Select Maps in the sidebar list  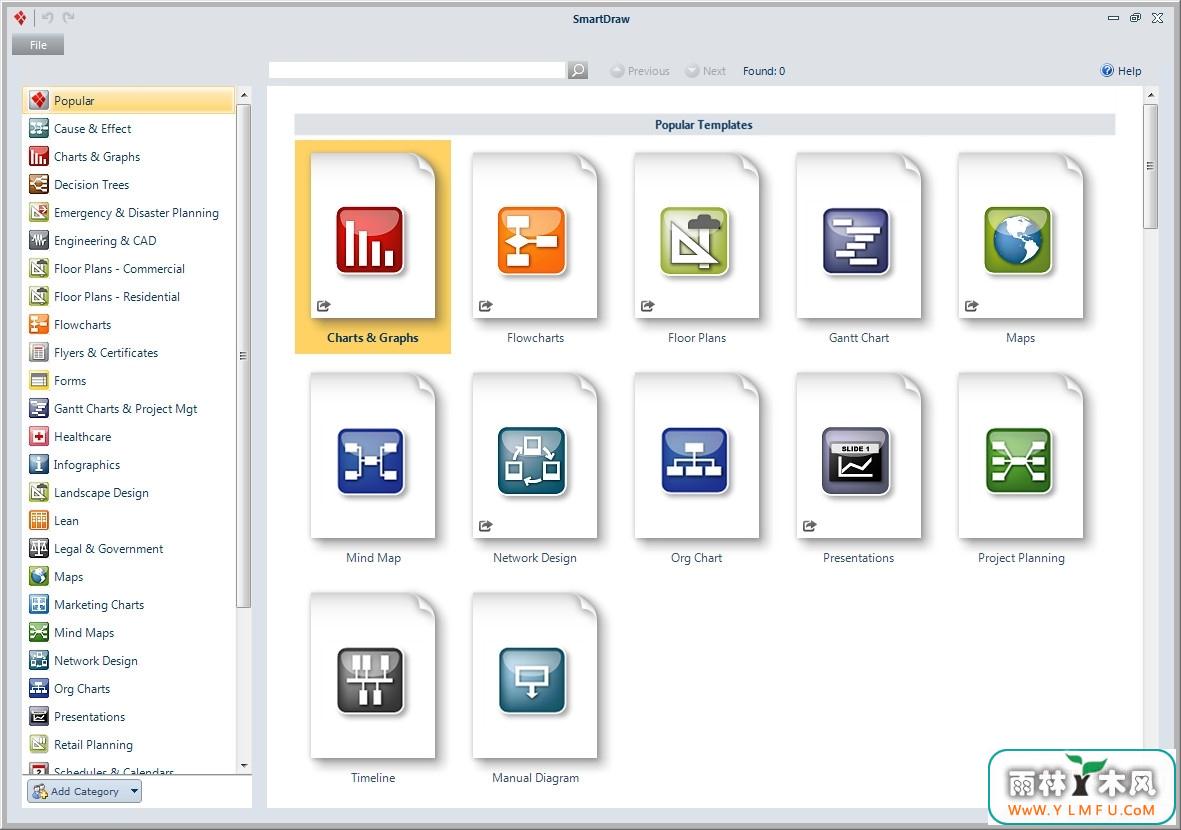(x=129, y=576)
